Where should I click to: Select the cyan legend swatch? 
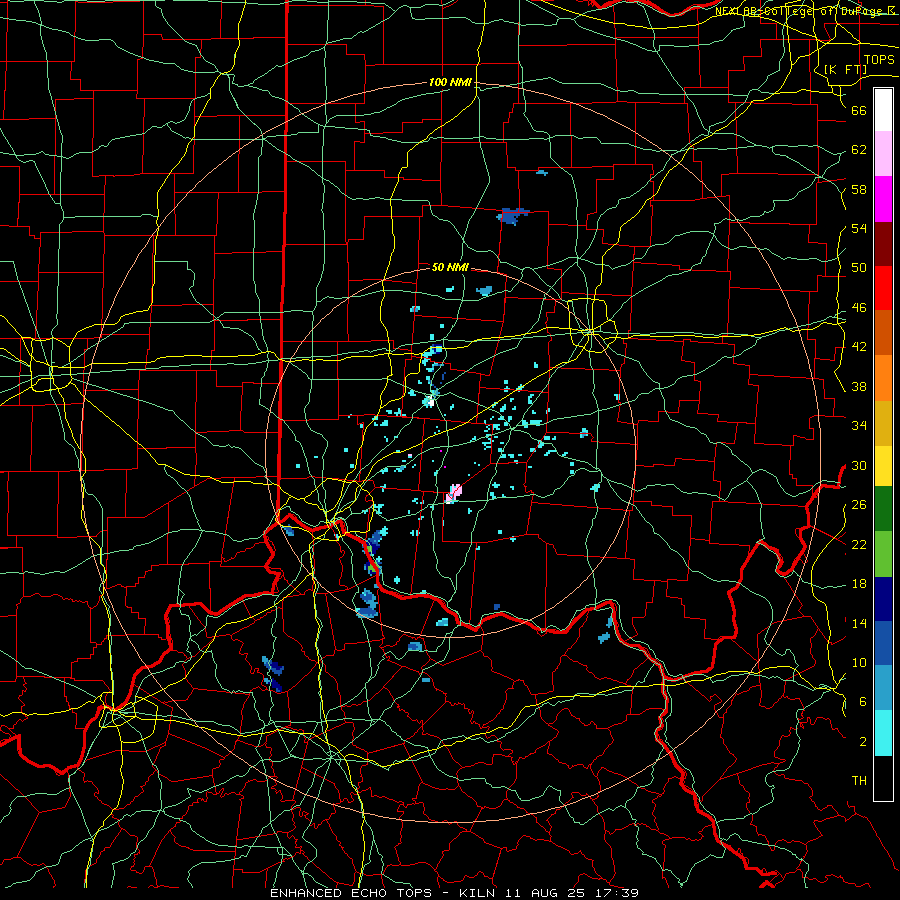click(x=883, y=733)
